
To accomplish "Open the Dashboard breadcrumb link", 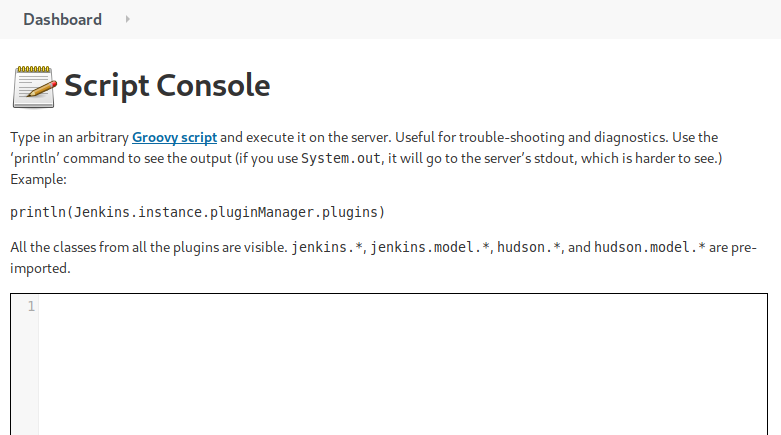I will tap(62, 19).
